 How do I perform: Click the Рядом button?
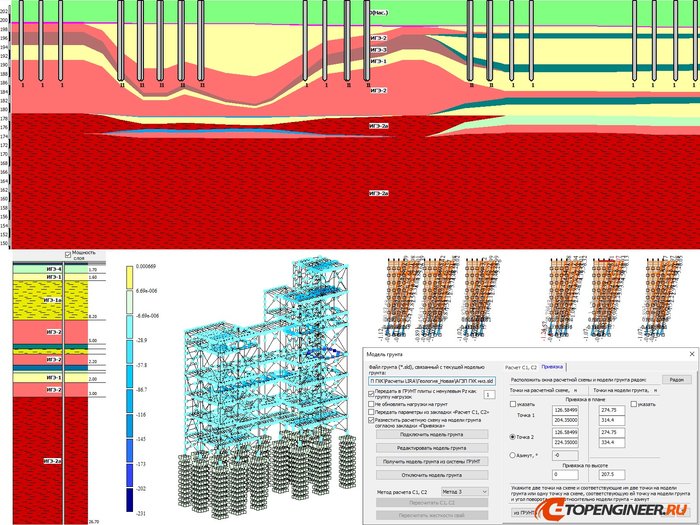677,379
